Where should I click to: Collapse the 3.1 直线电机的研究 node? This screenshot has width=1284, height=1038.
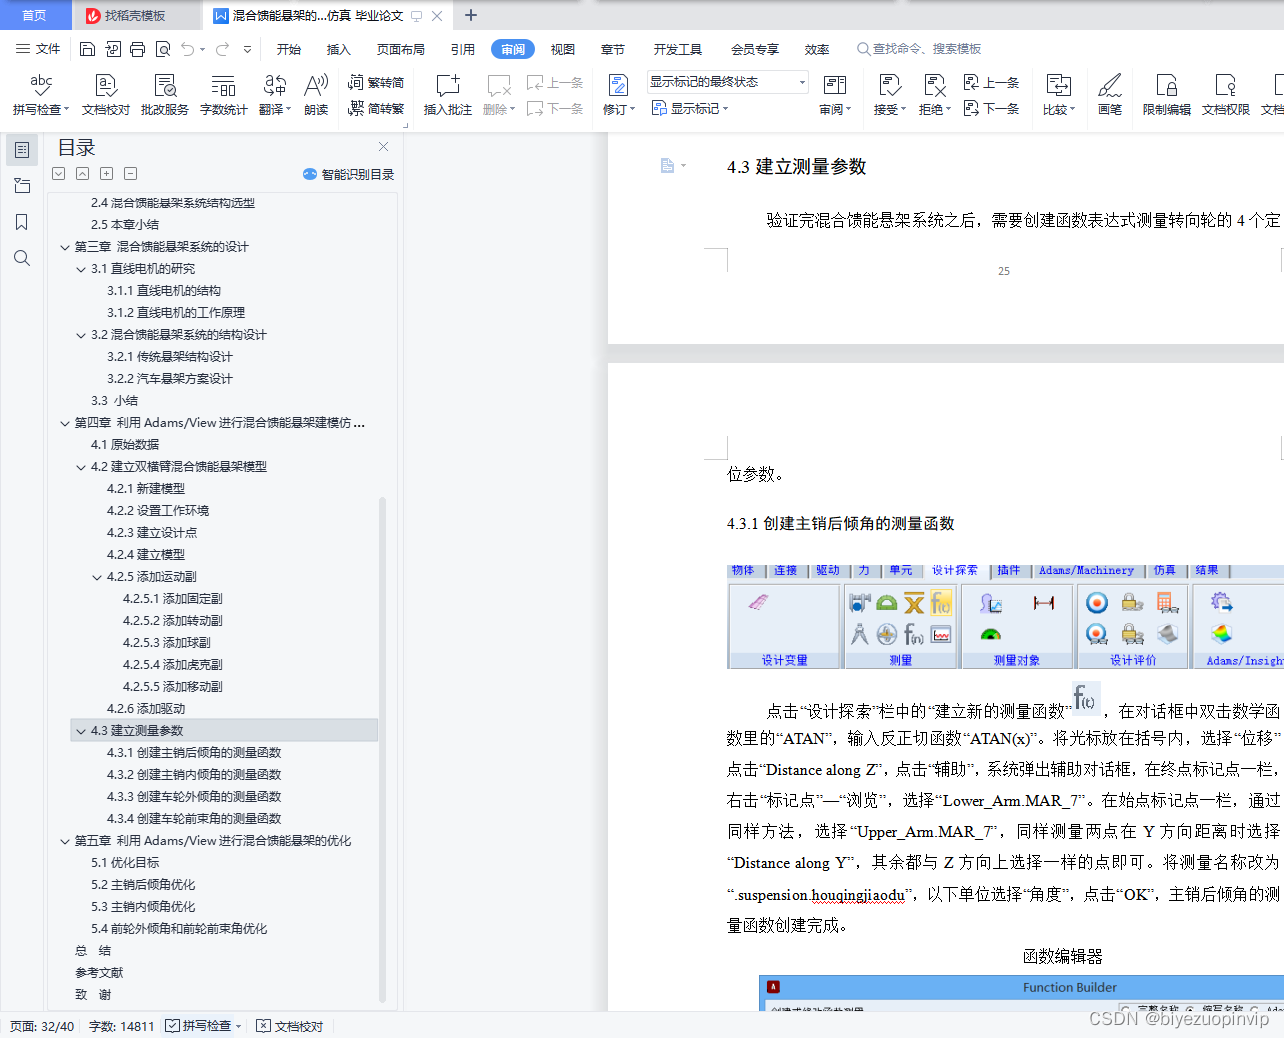[x=81, y=269]
